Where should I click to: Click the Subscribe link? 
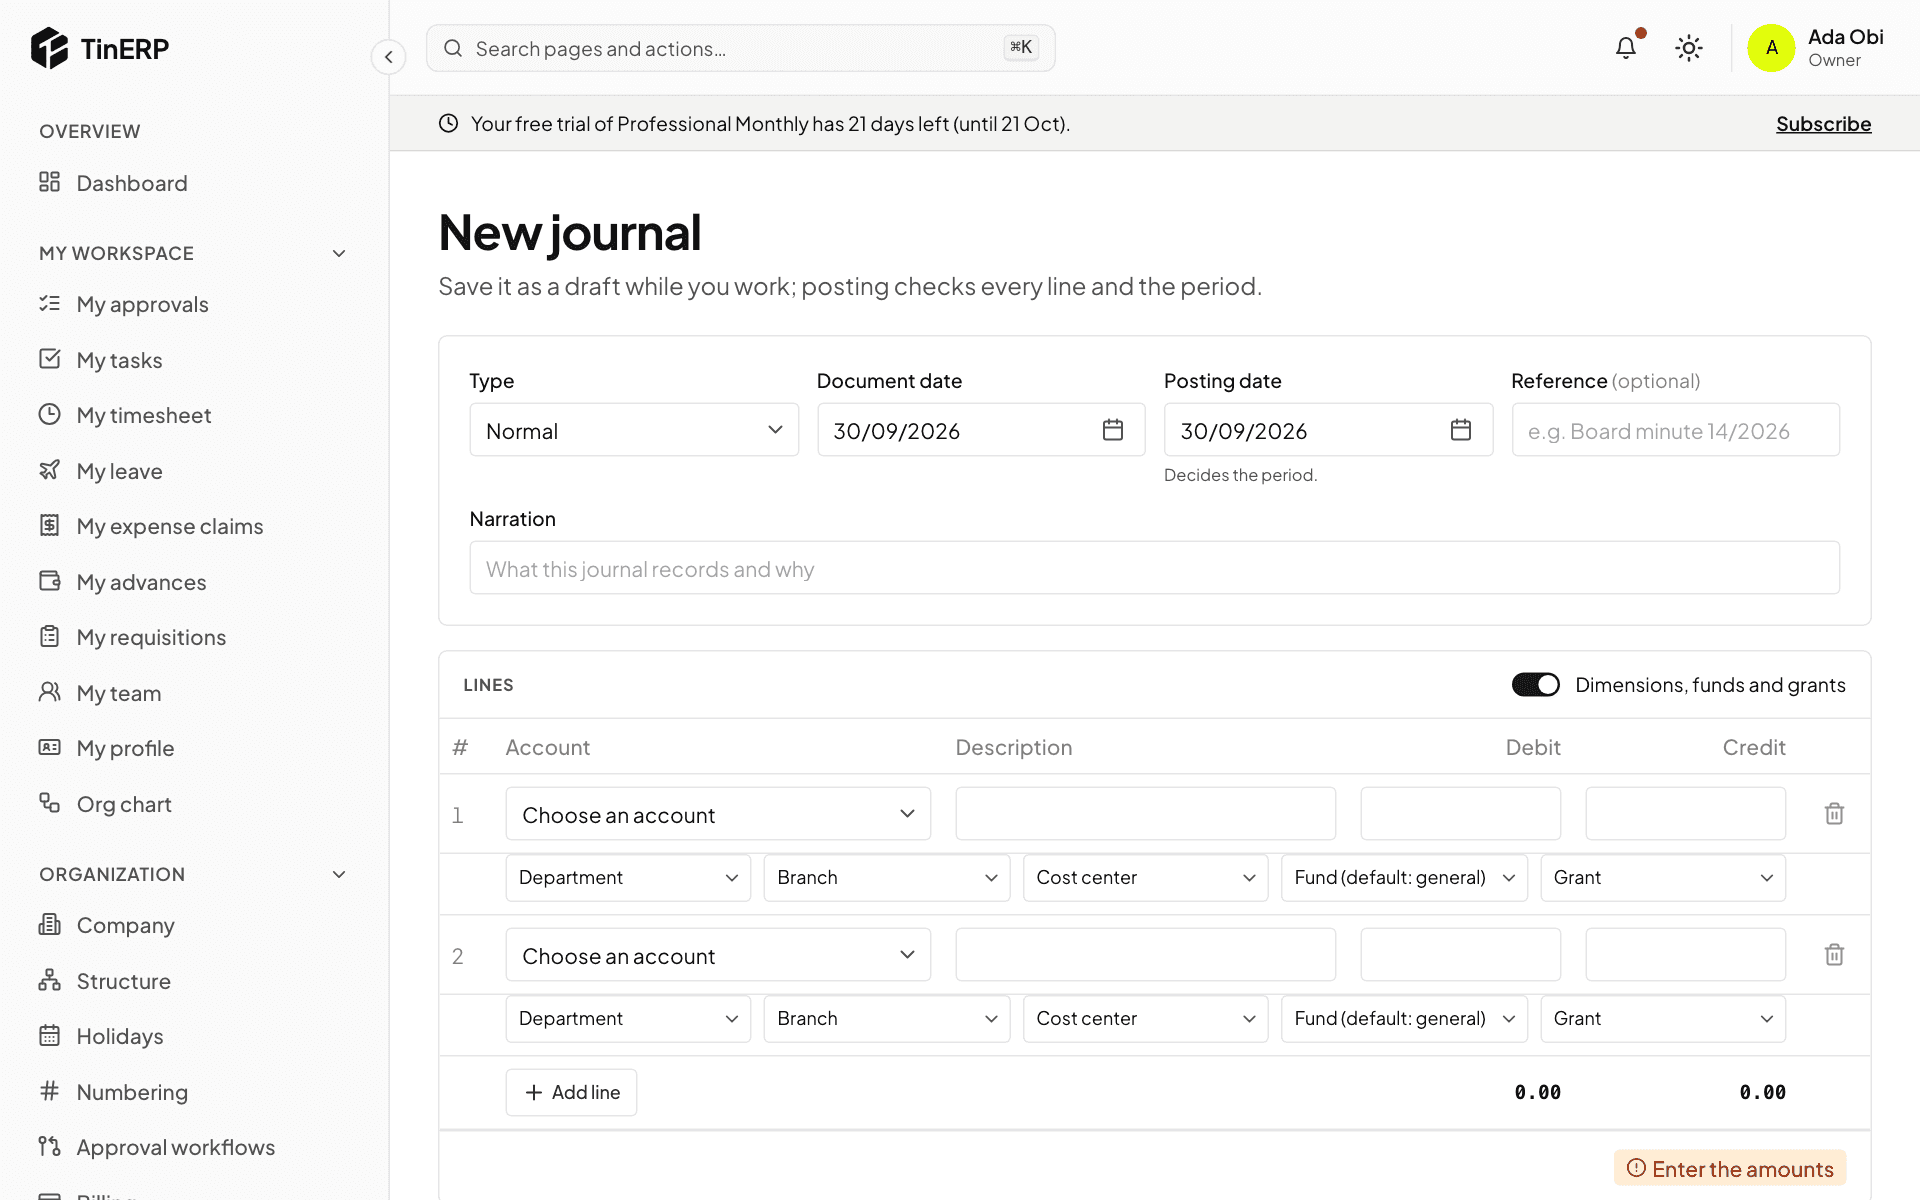pos(1823,124)
